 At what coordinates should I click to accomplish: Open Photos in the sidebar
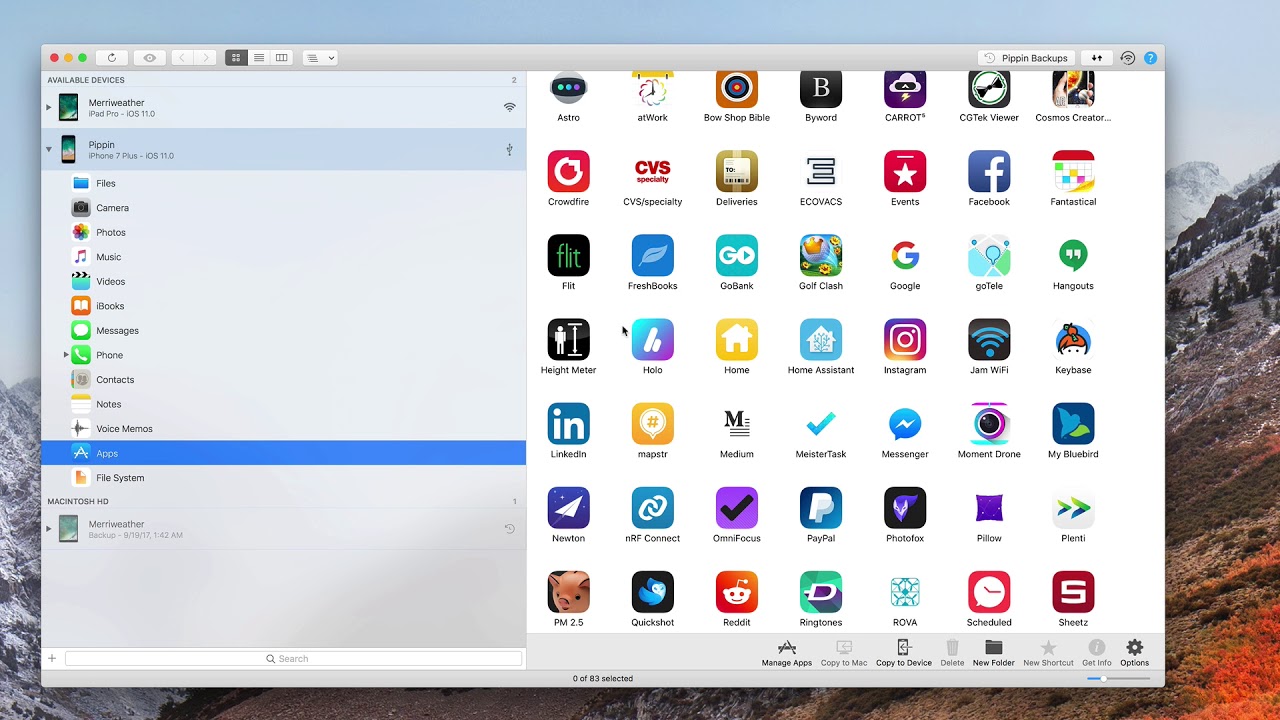click(x=284, y=232)
